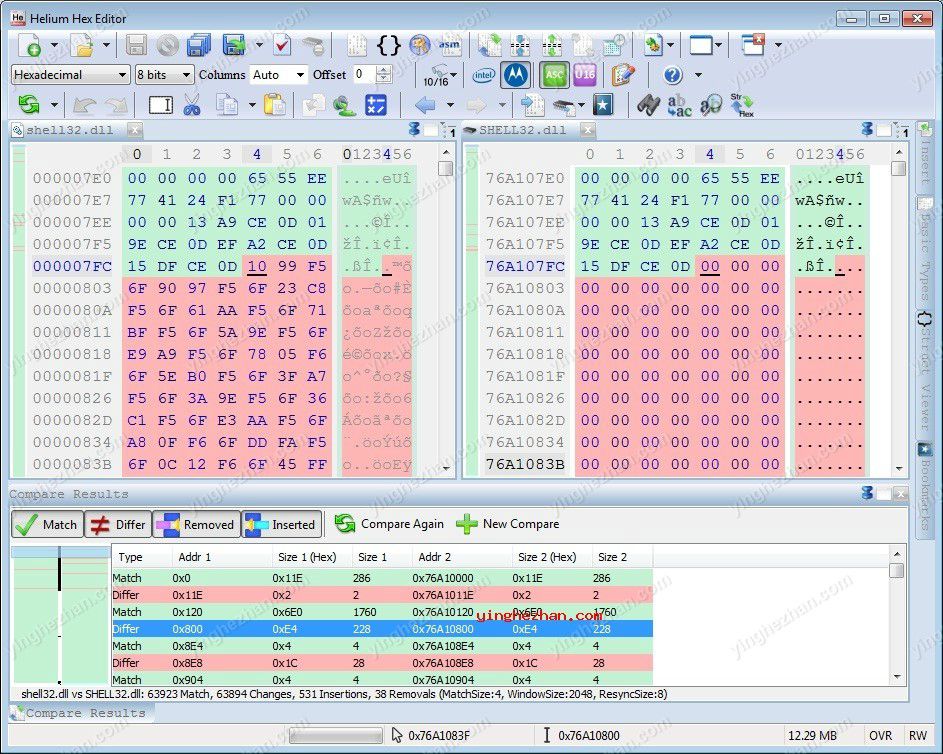Image resolution: width=943 pixels, height=754 pixels.
Task: Toggle the Inserted results filter
Action: pos(281,524)
